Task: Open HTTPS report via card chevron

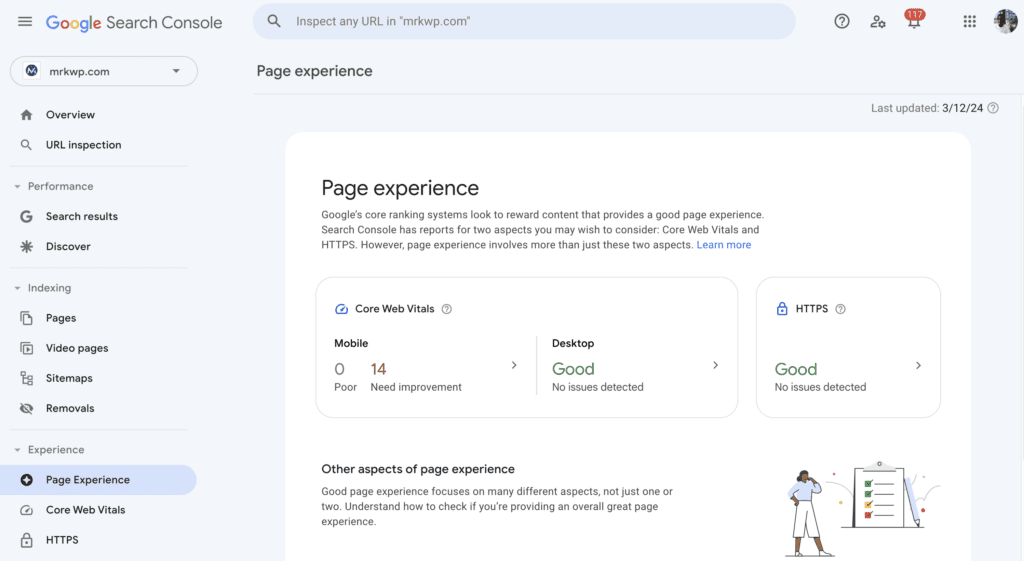Action: click(918, 366)
